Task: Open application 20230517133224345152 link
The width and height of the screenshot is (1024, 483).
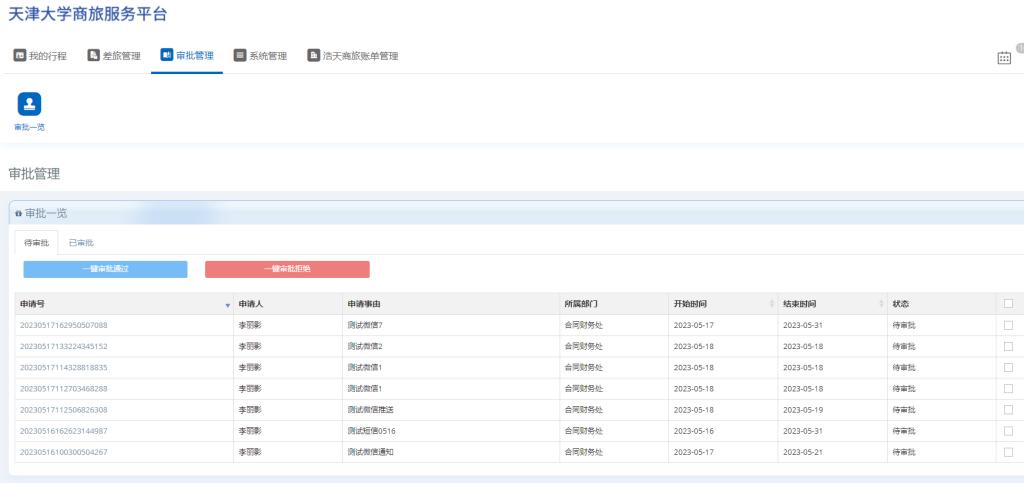Action: (x=64, y=346)
